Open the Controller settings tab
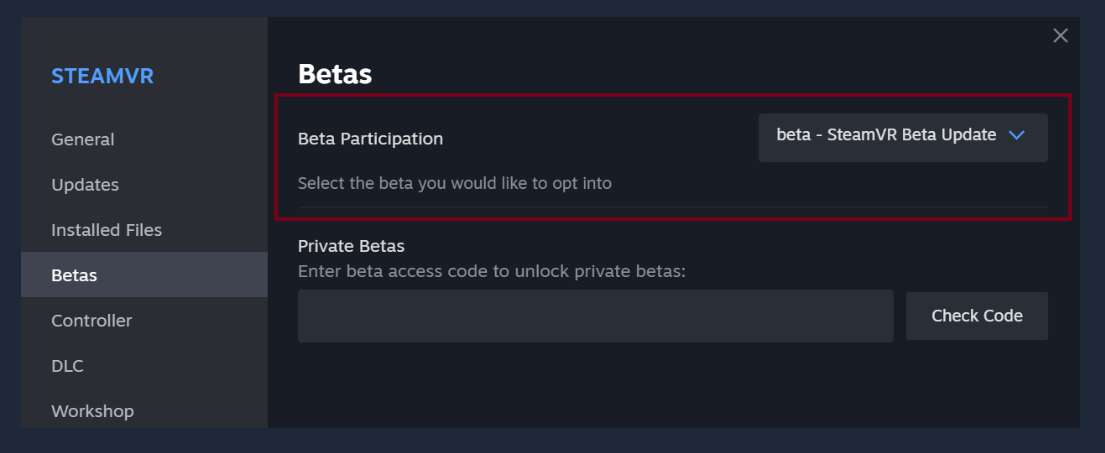This screenshot has width=1105, height=453. point(91,321)
